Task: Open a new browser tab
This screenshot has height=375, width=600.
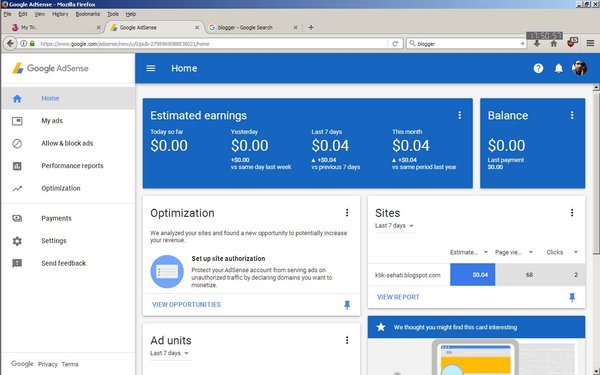Action: [311, 27]
